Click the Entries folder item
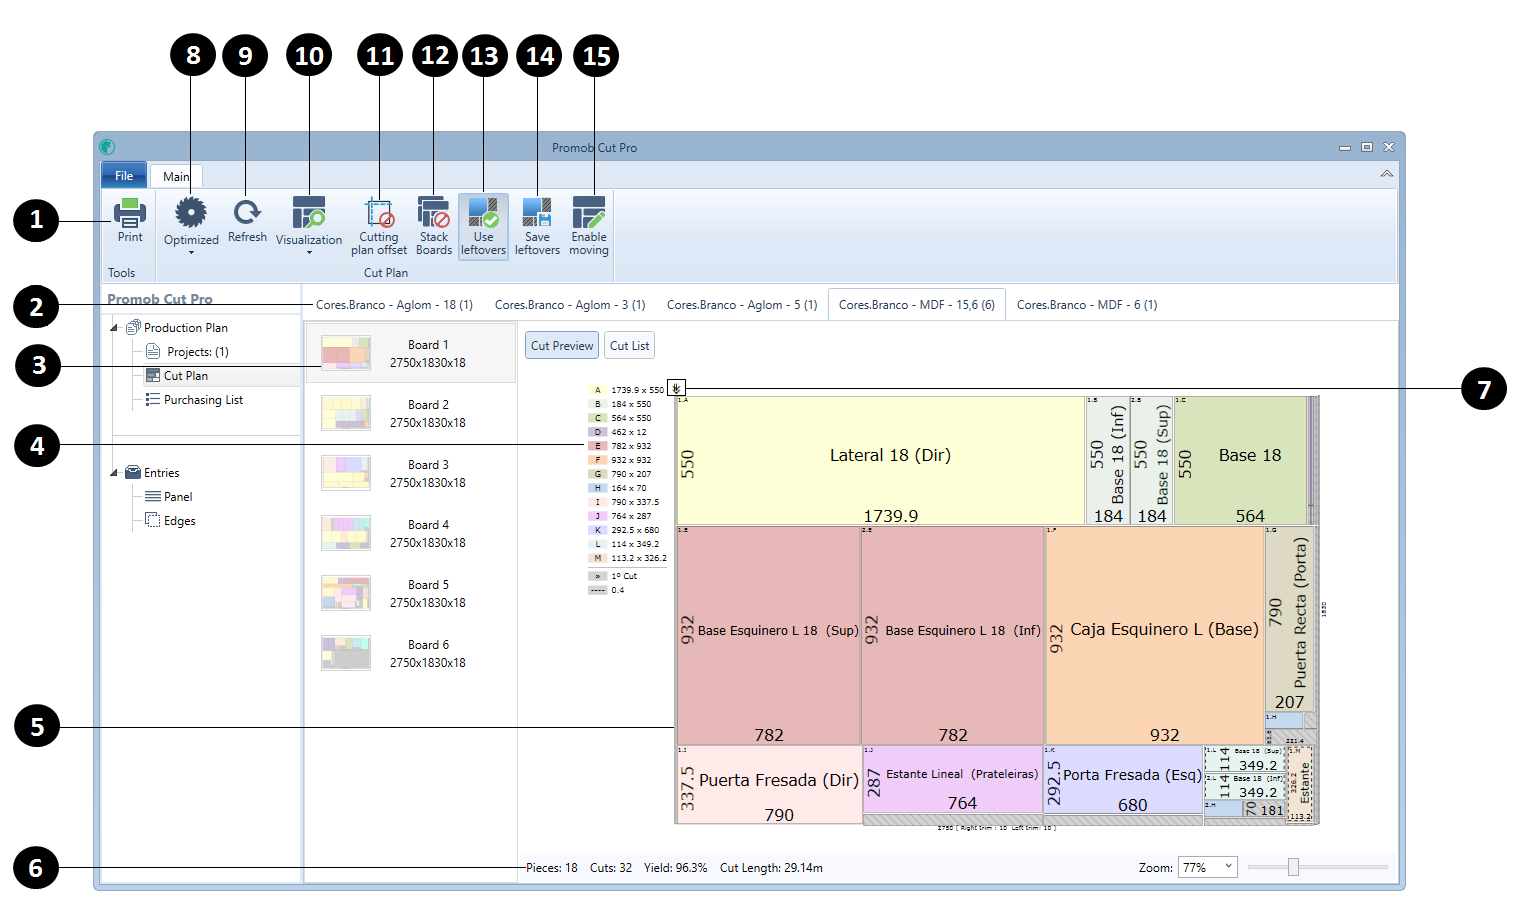Image resolution: width=1513 pixels, height=915 pixels. 152,473
